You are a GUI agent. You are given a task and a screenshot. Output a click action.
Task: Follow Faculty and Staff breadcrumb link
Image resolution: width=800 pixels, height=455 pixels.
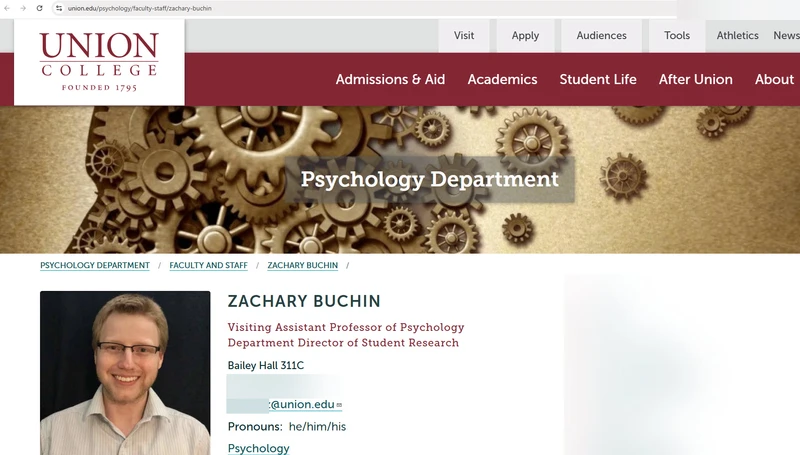click(208, 266)
